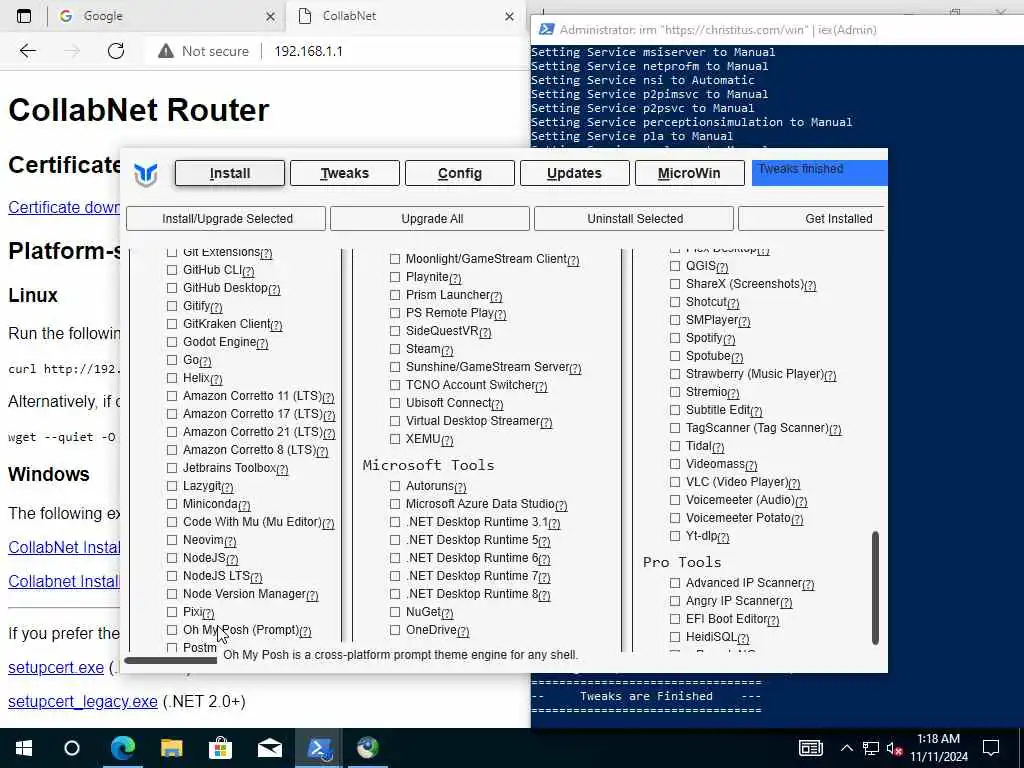1024x768 pixels.
Task: Click the WinUtil logo icon
Action: (146, 174)
